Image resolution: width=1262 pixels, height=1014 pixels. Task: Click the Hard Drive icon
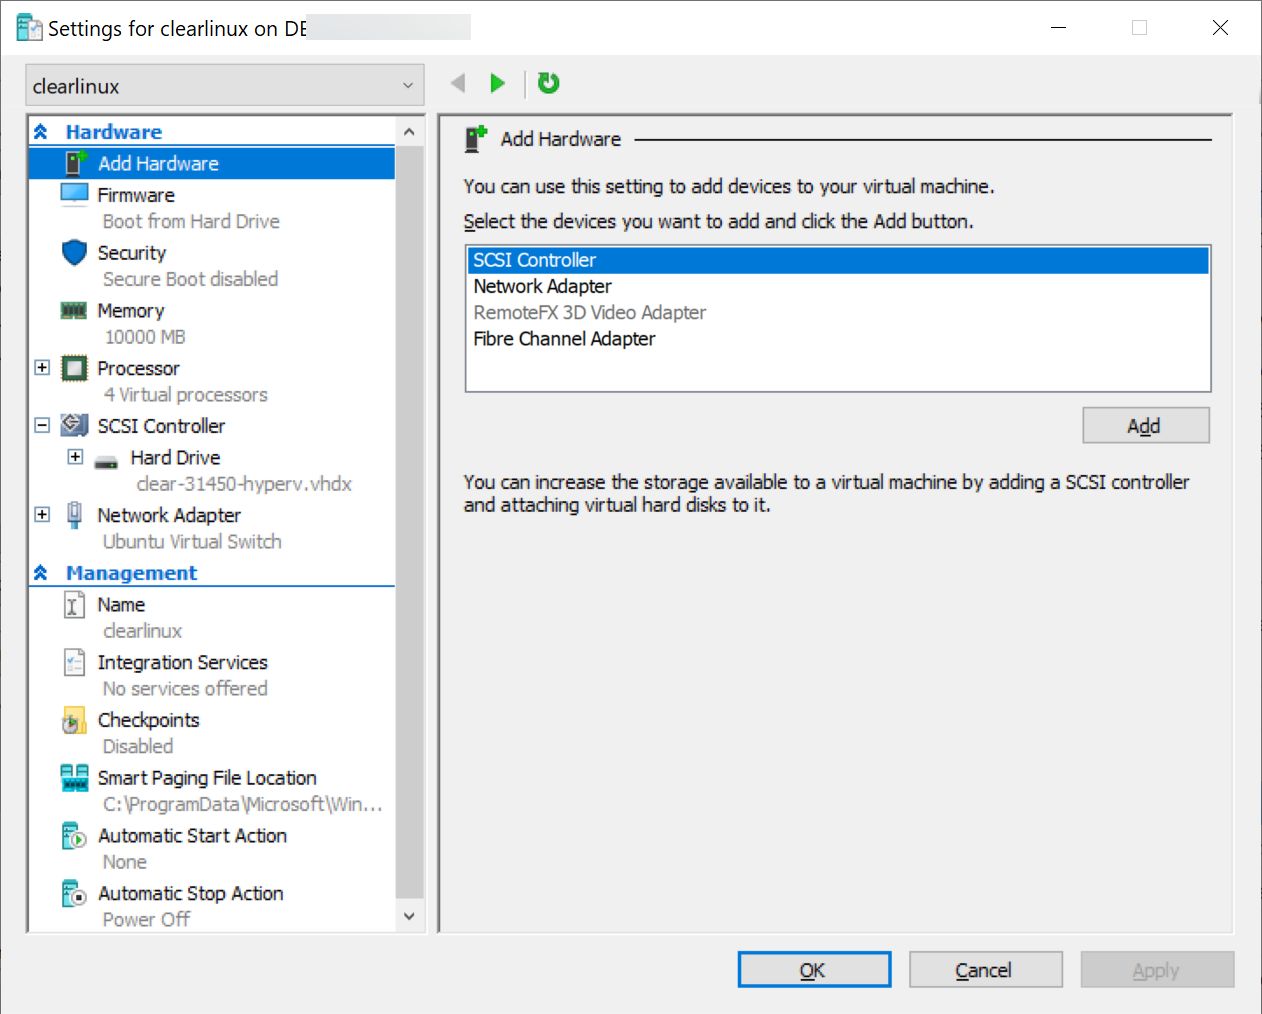tap(107, 461)
